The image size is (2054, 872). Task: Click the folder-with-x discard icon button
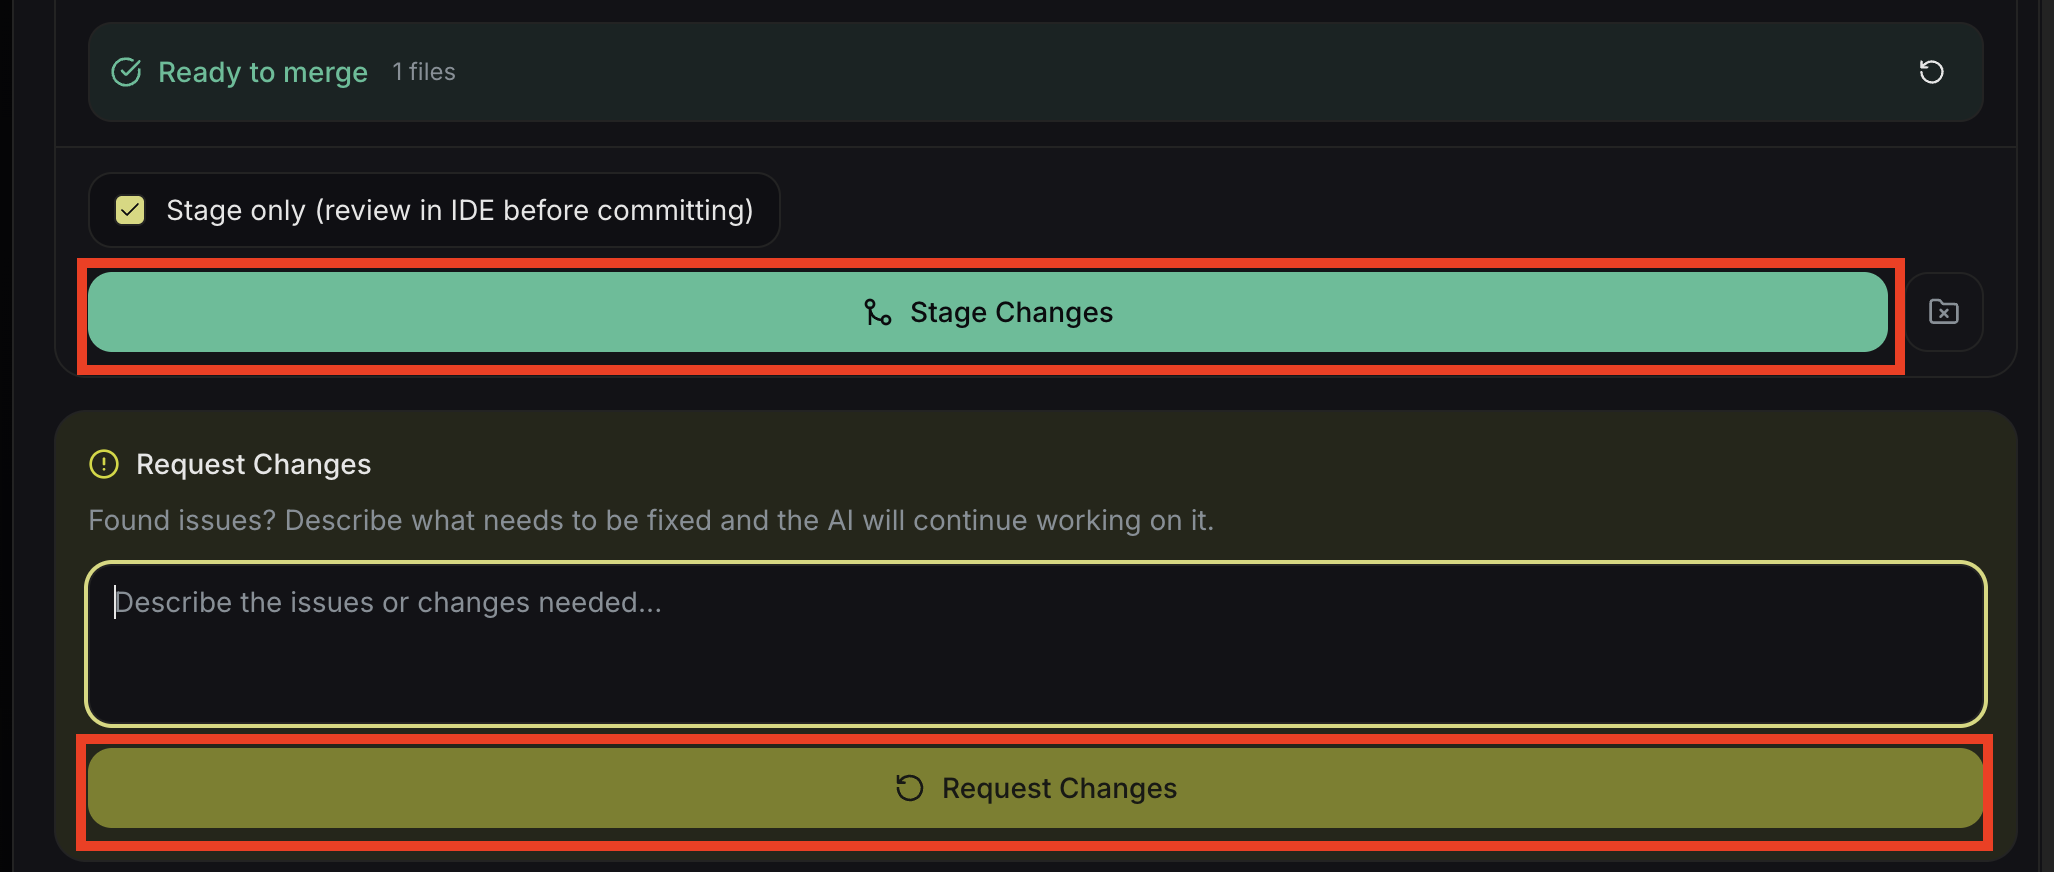1943,312
